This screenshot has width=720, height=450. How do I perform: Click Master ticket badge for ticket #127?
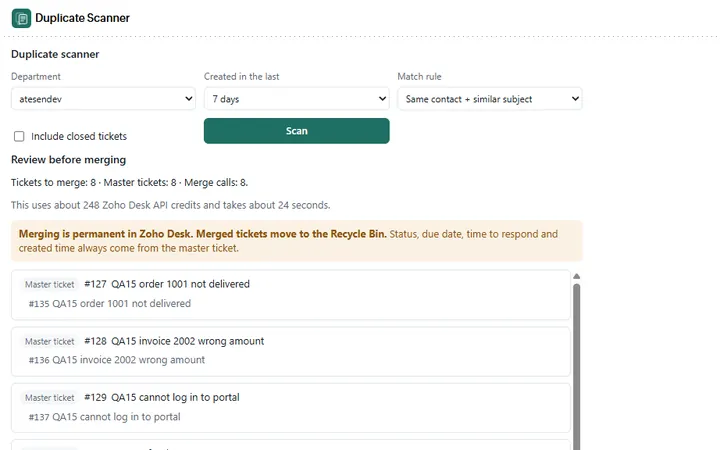50,285
